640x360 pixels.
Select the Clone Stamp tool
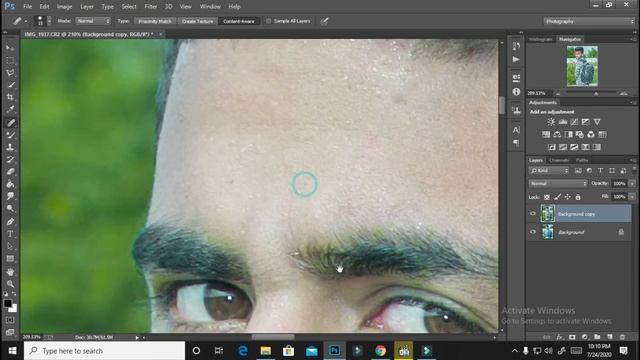tap(10, 147)
